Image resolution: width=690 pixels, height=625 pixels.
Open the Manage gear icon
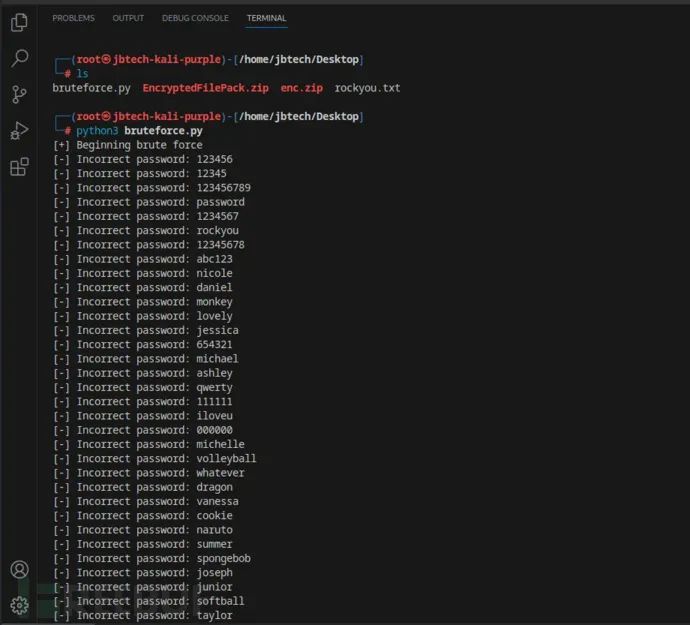(19, 606)
